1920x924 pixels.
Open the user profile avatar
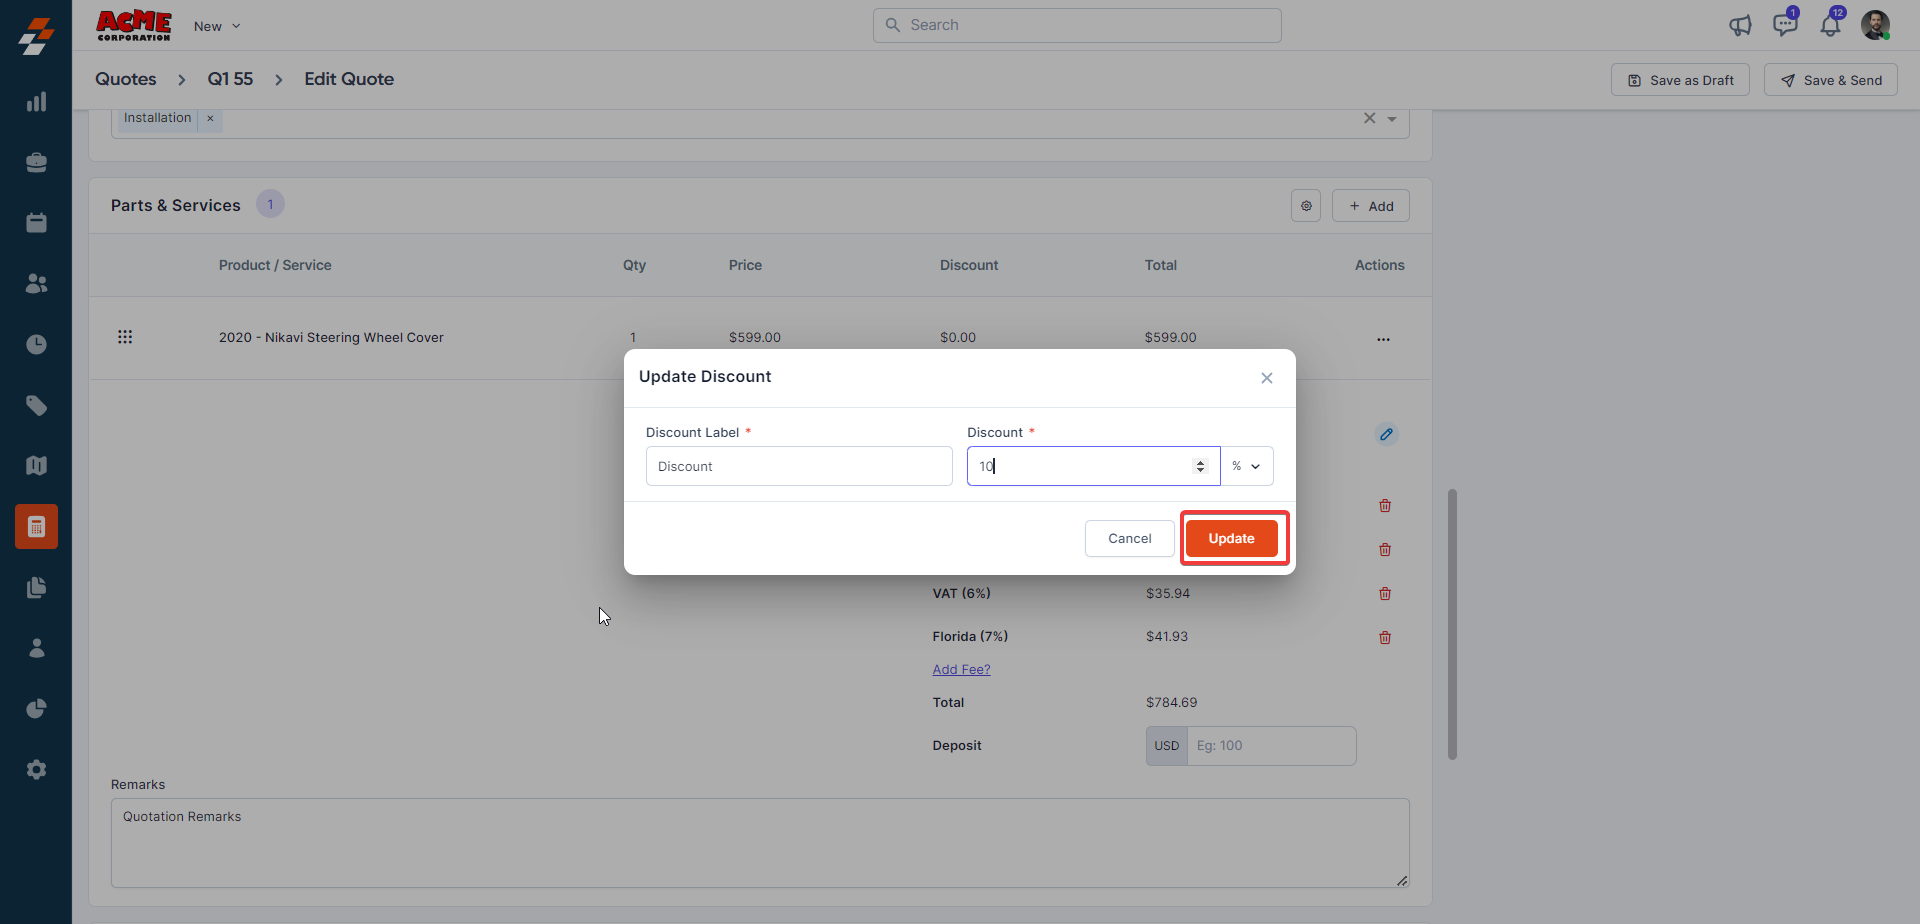pyautogui.click(x=1875, y=25)
